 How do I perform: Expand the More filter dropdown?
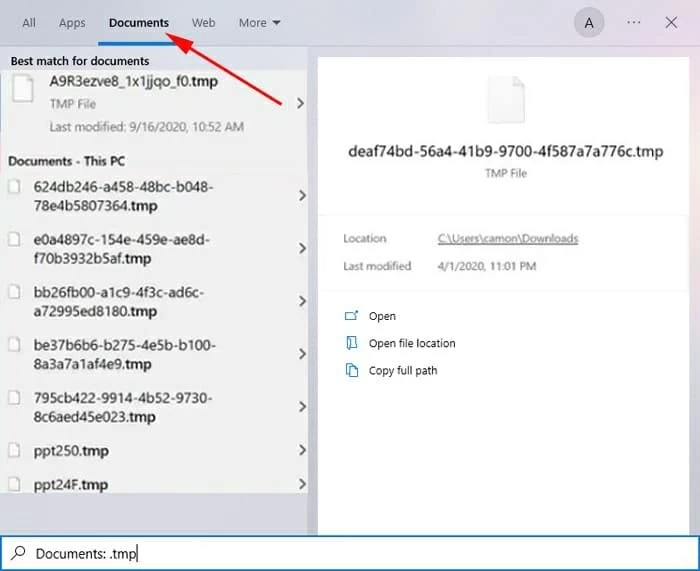[x=259, y=23]
